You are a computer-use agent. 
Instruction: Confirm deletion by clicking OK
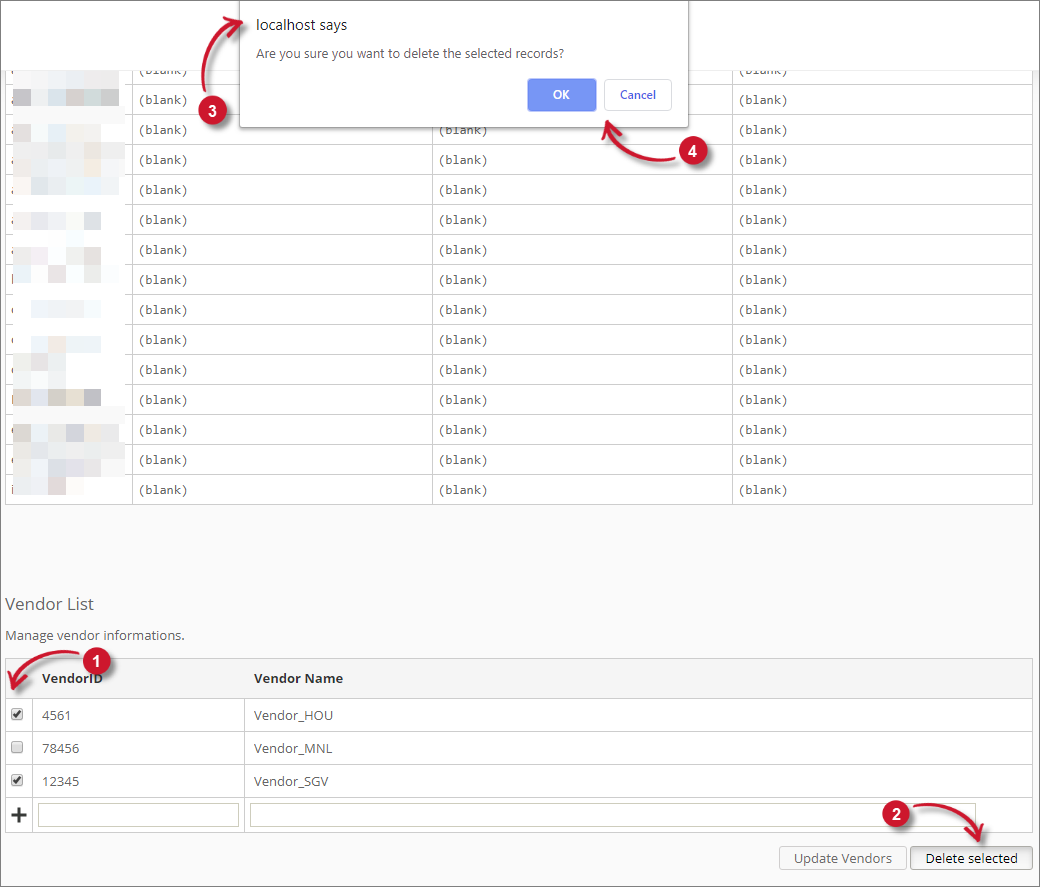[x=561, y=94]
